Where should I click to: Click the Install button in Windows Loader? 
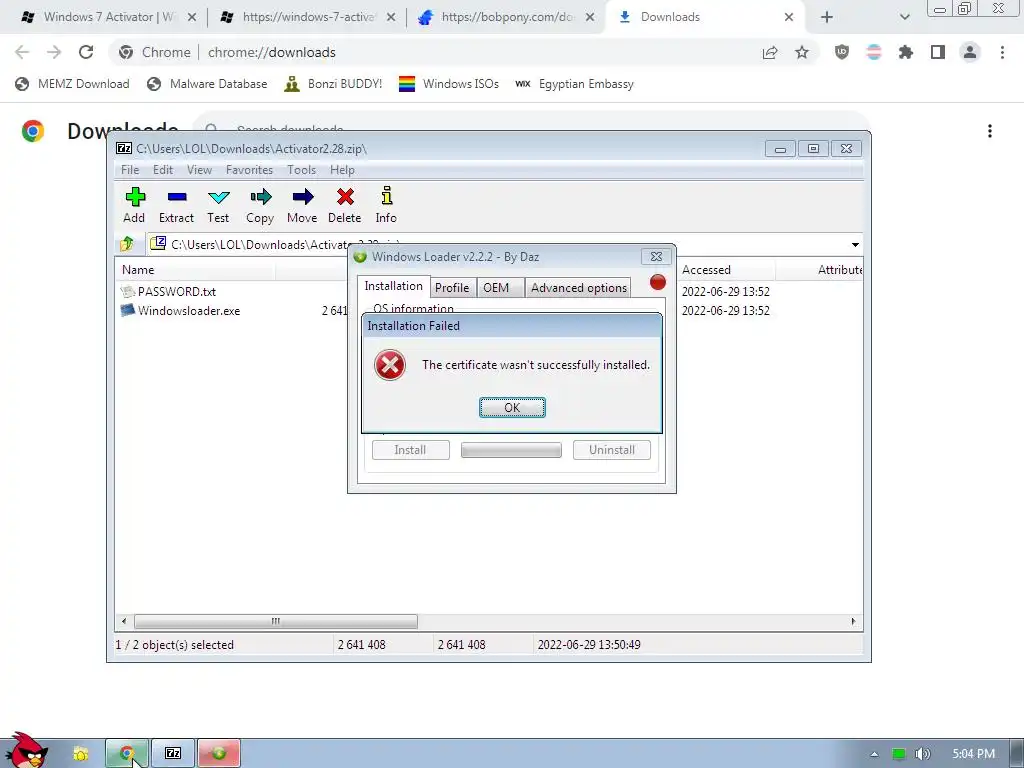[x=411, y=450]
